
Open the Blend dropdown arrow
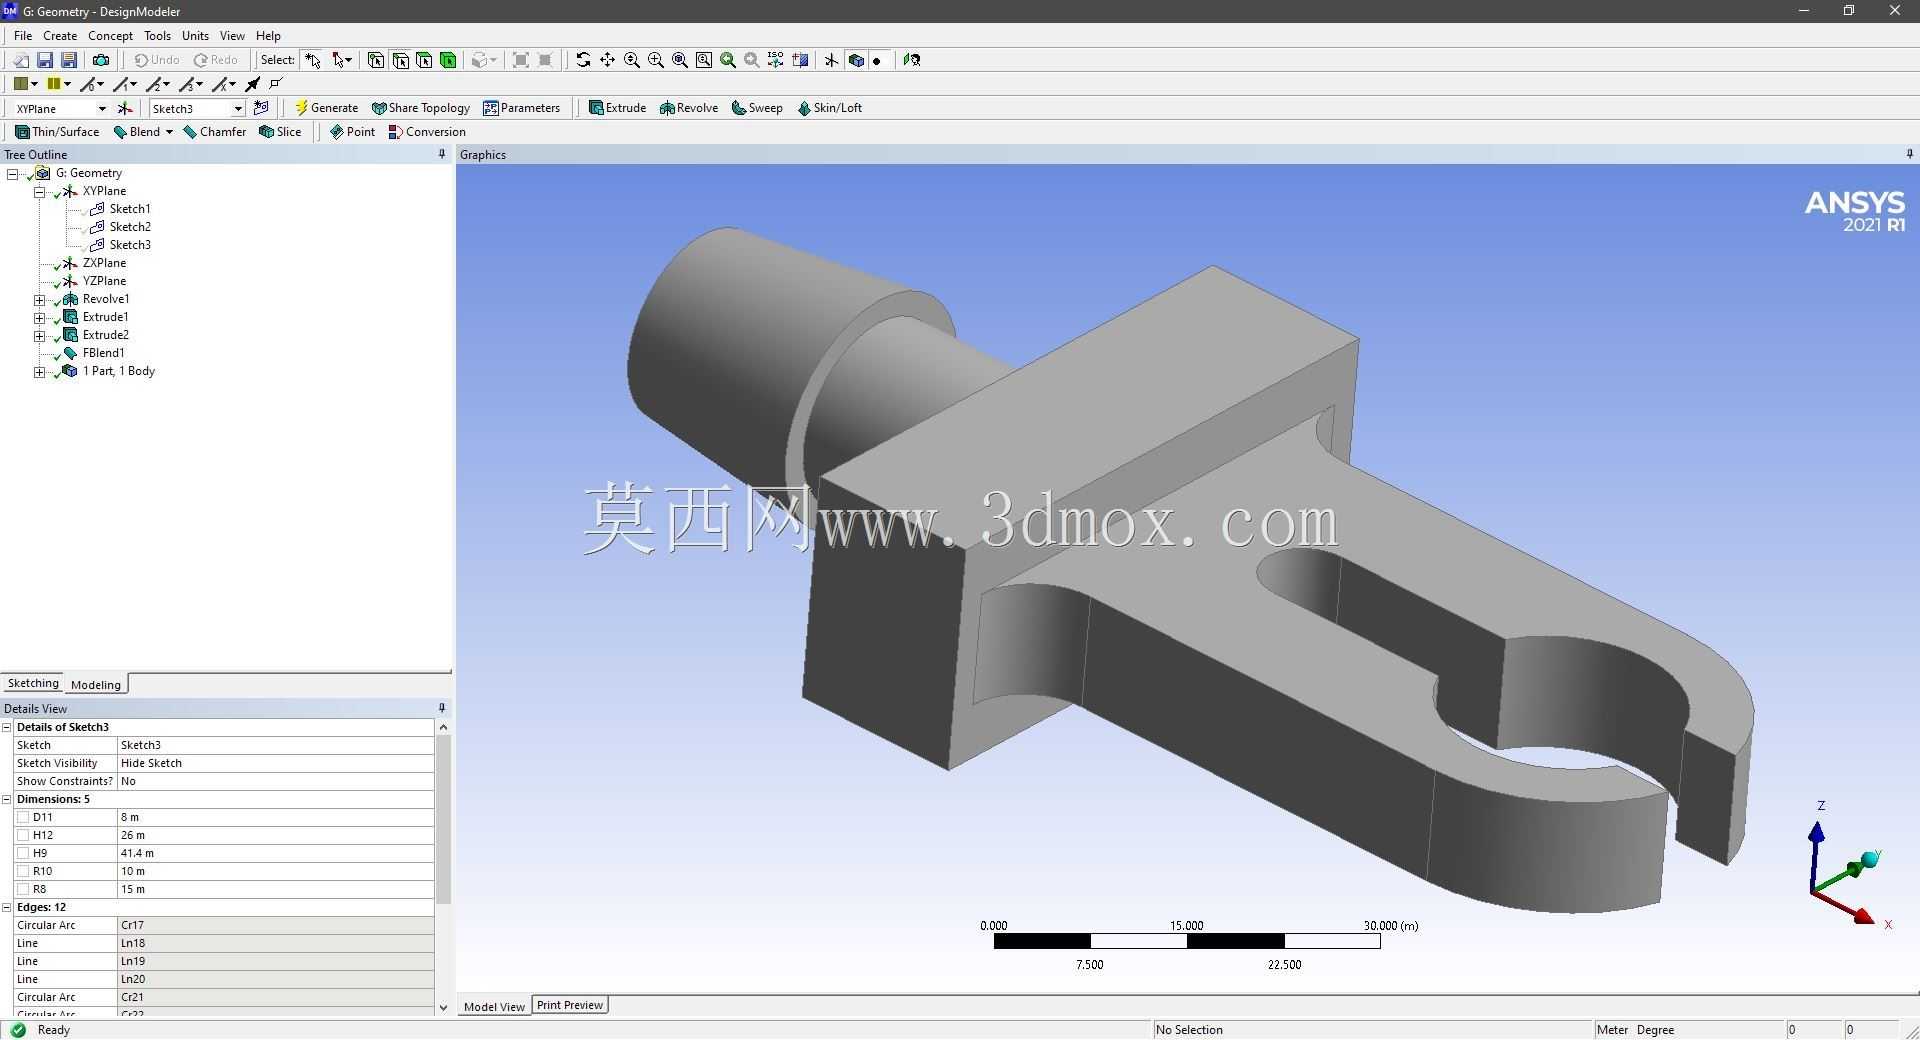click(169, 132)
